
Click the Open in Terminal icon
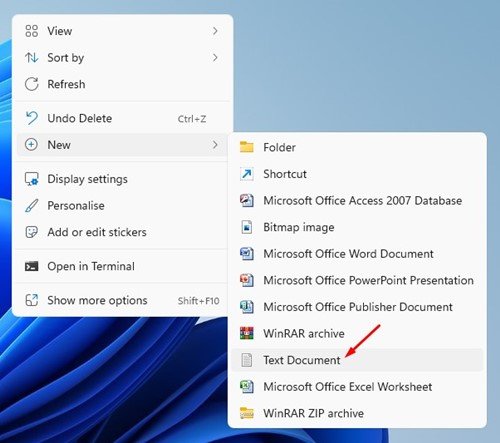coord(32,266)
